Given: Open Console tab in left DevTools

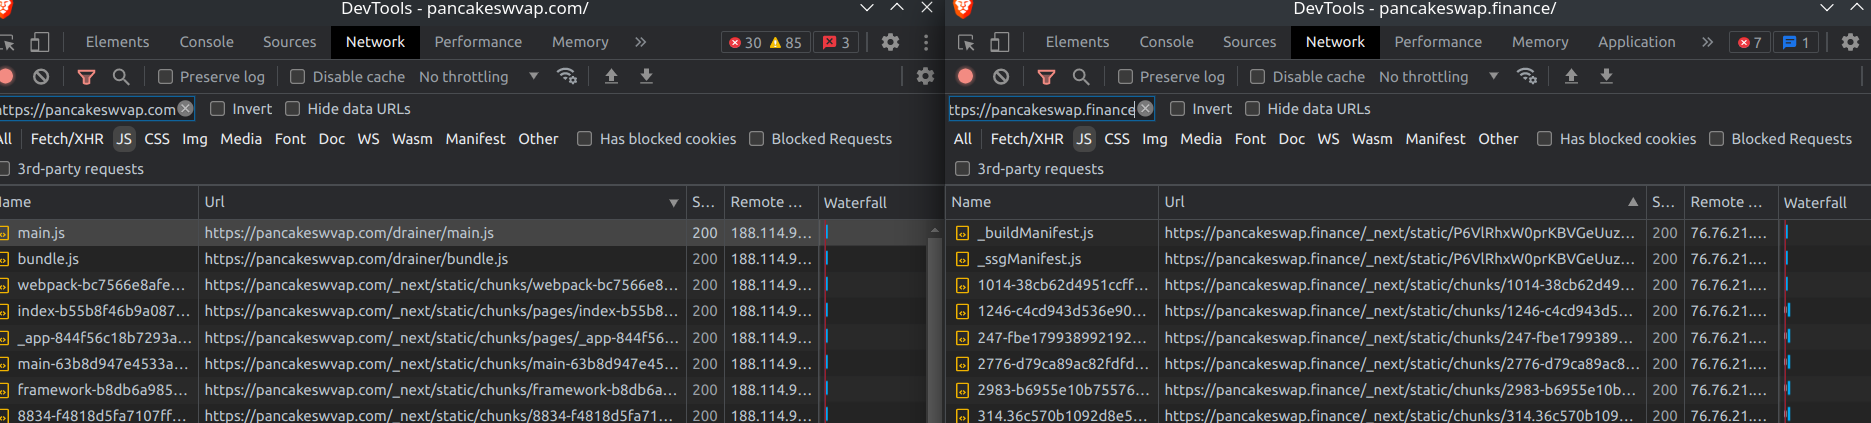Looking at the screenshot, I should coord(206,42).
